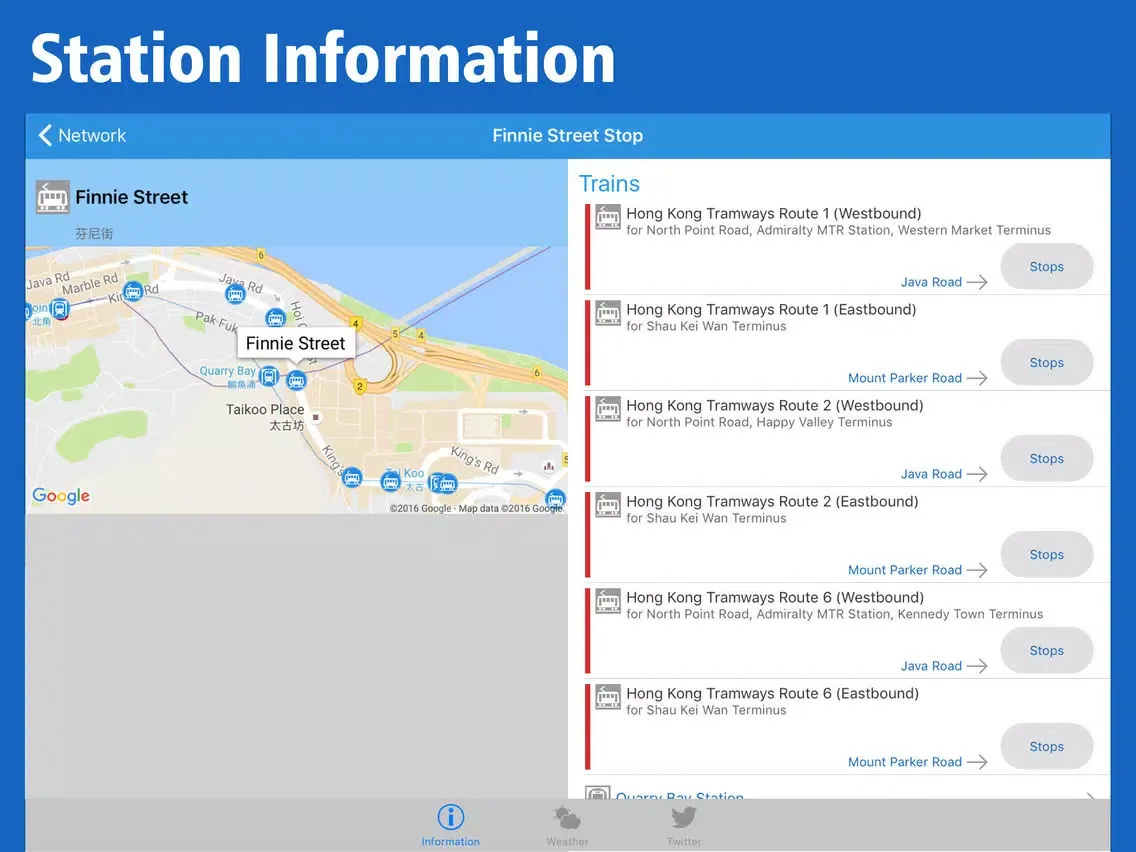Open Stops for Route 1 Westbound
Viewport: 1136px width, 852px height.
point(1046,267)
